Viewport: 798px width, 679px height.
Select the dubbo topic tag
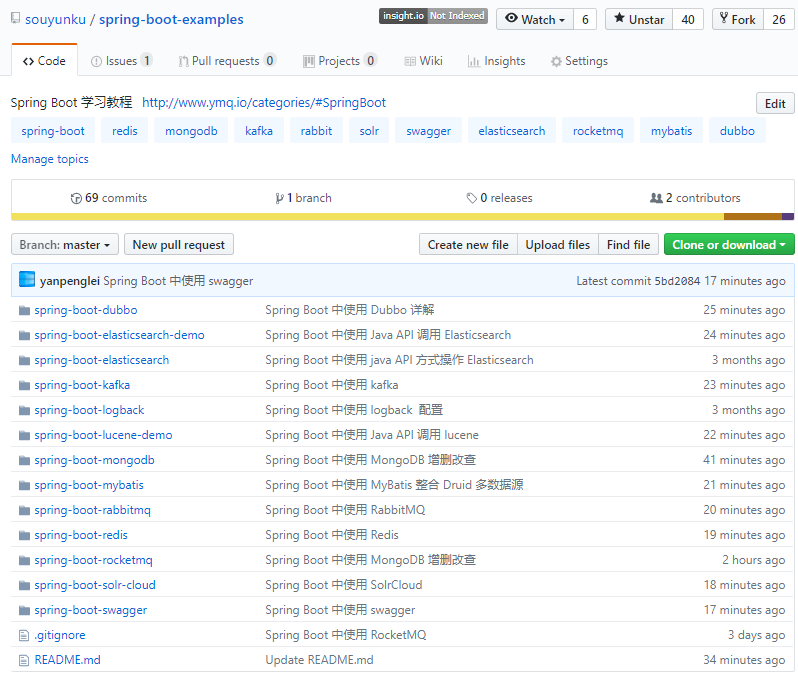coord(737,131)
